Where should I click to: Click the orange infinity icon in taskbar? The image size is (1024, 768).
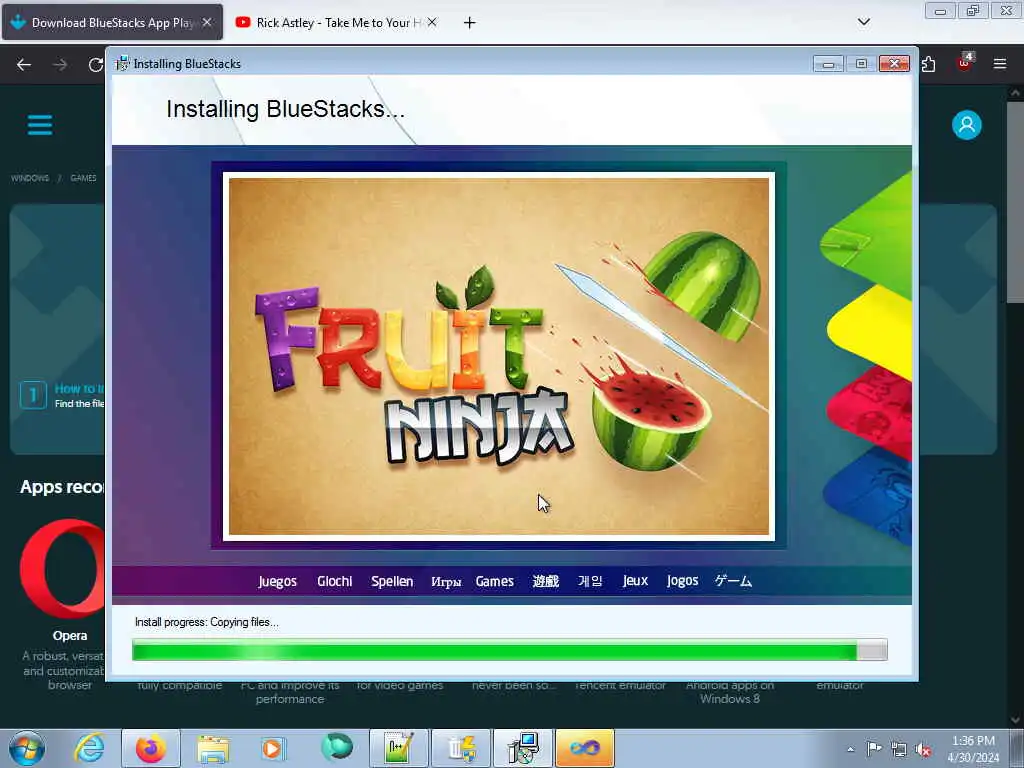pyautogui.click(x=585, y=748)
